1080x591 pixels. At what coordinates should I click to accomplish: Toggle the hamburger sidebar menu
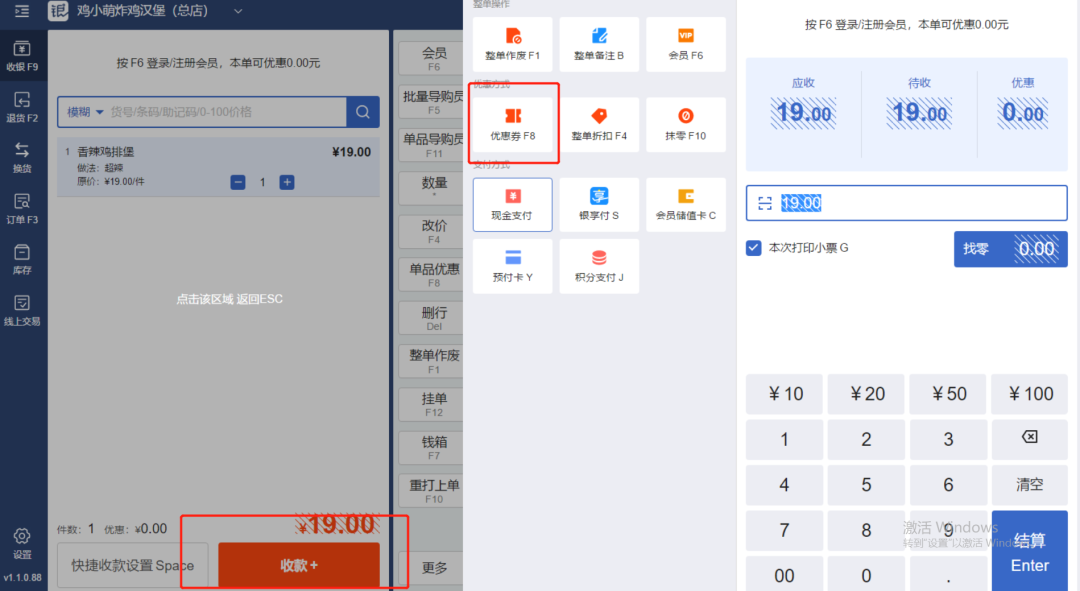click(22, 11)
